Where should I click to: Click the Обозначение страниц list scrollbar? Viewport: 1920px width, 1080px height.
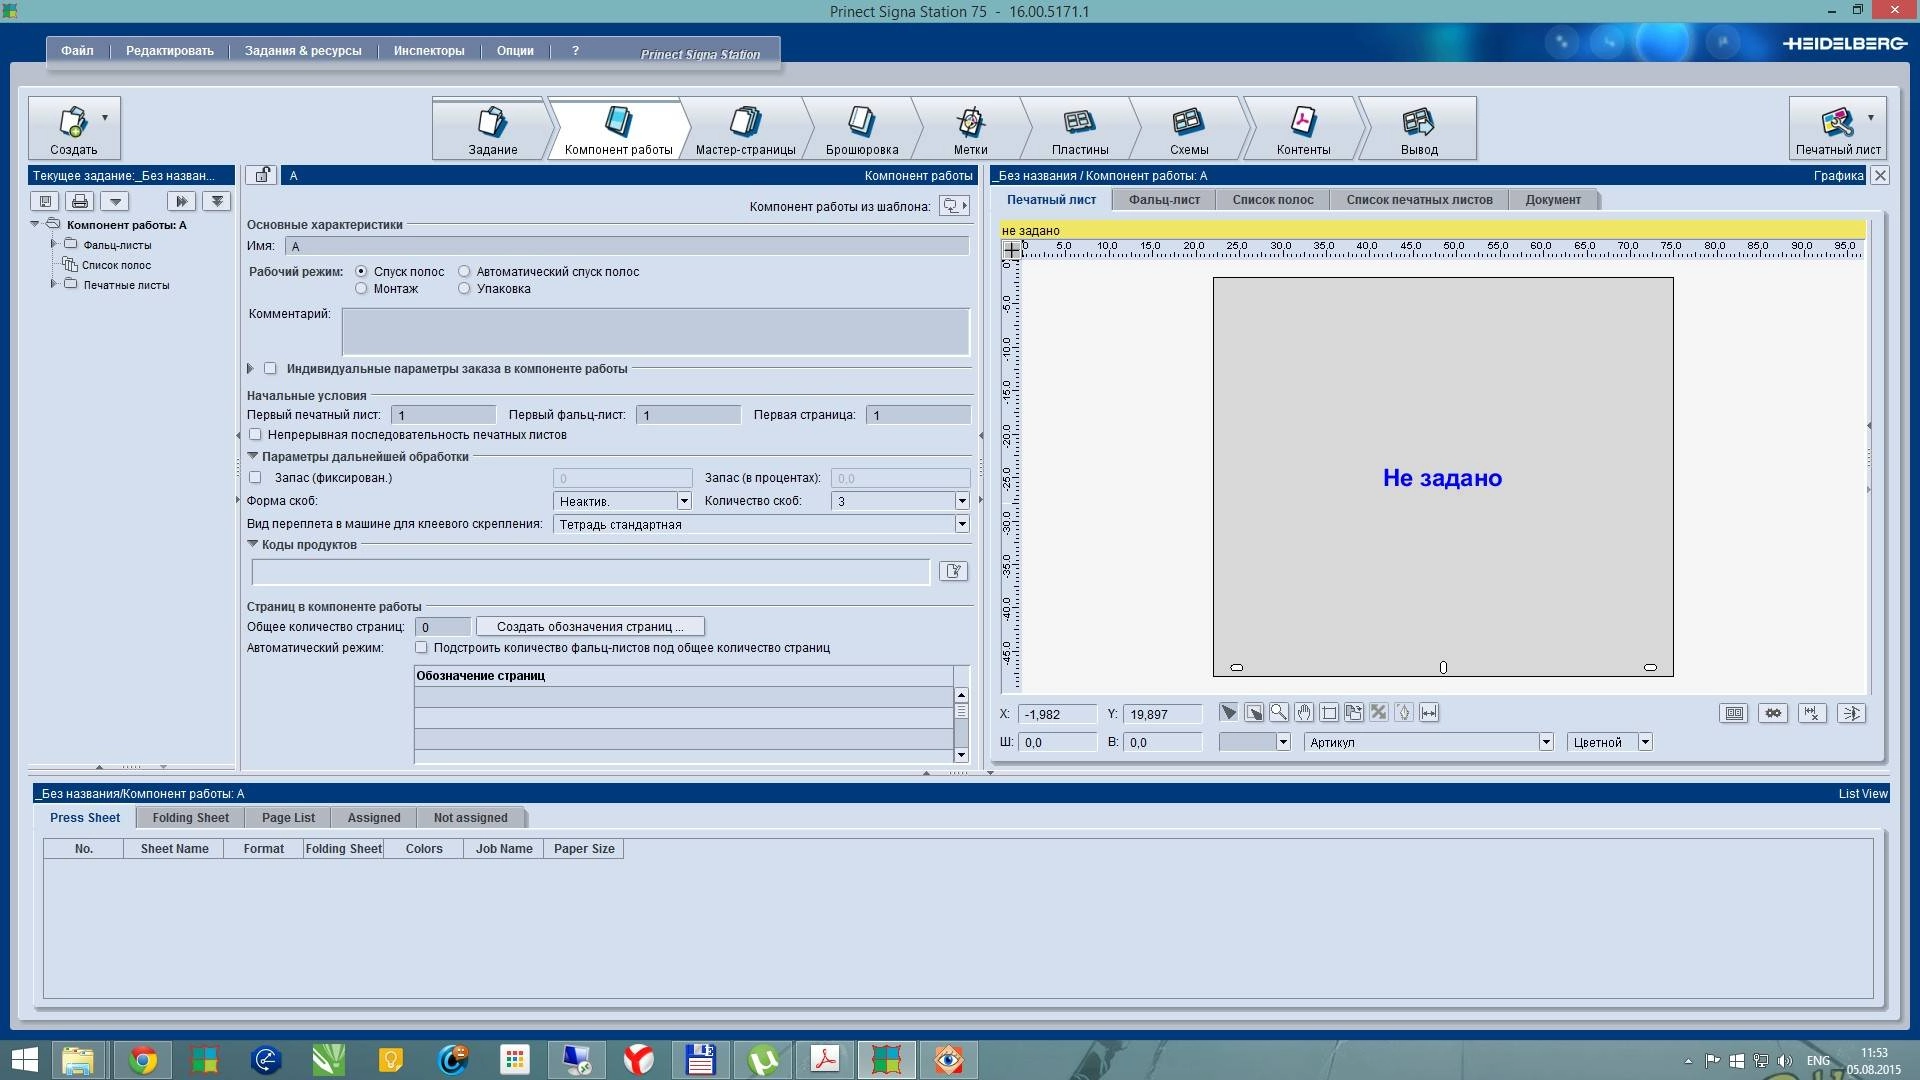coord(961,725)
